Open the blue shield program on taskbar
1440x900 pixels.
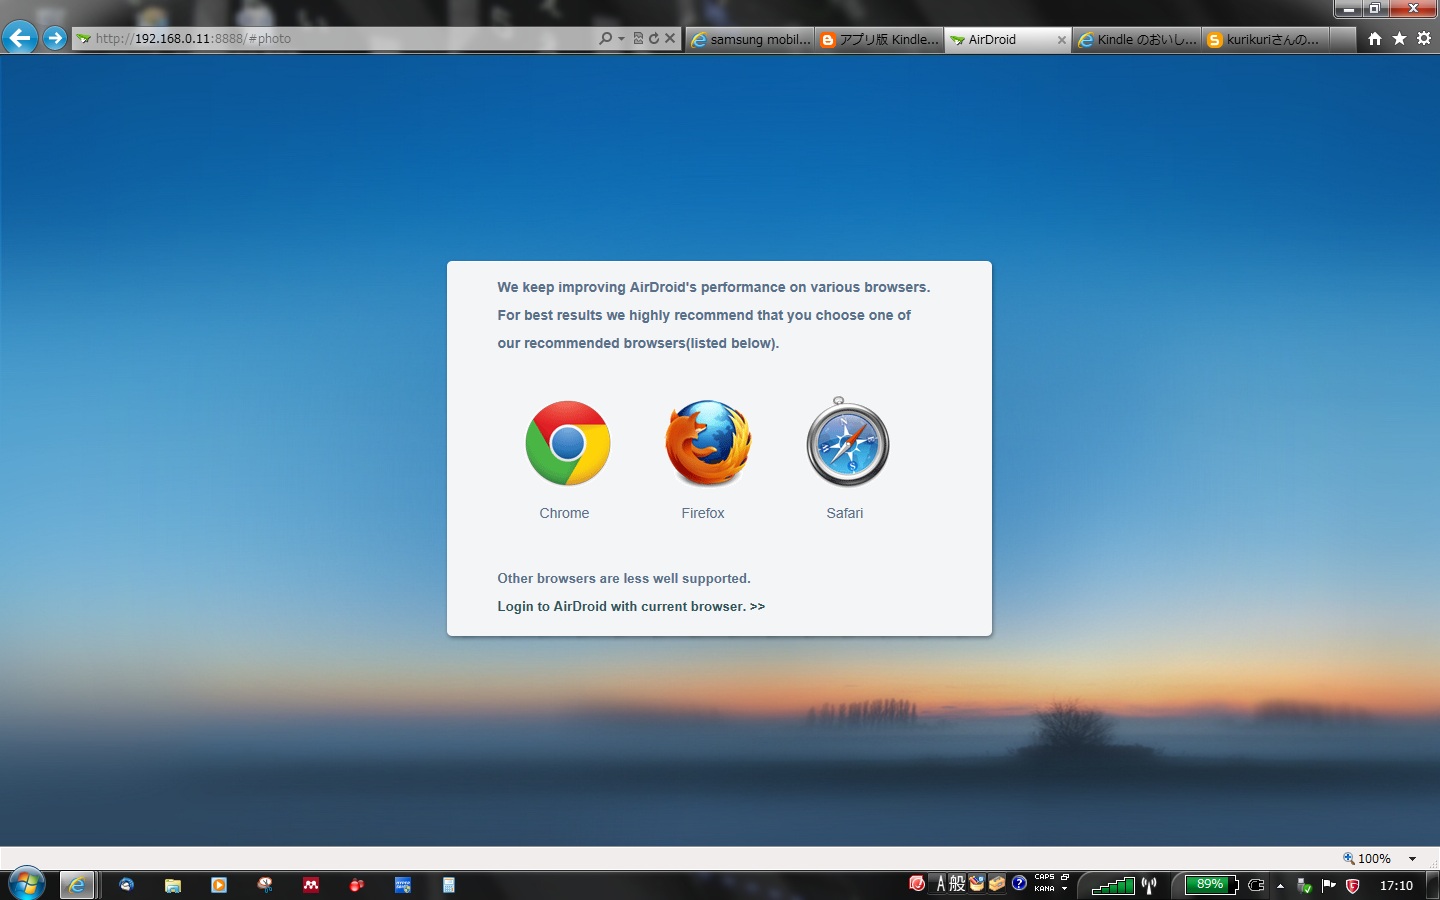[x=403, y=885]
